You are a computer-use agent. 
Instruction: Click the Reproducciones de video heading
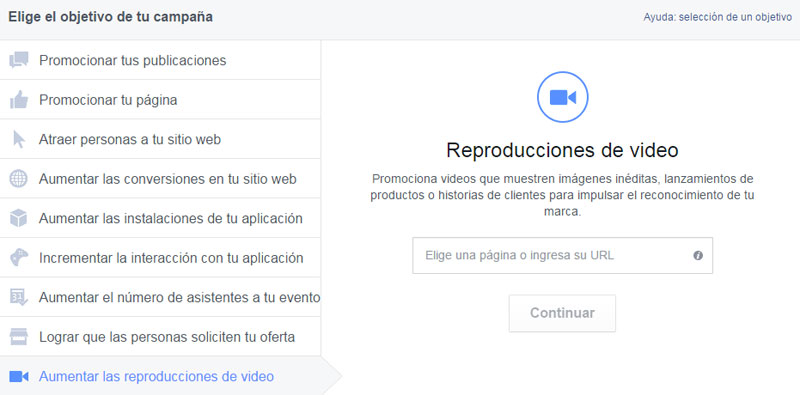pos(562,150)
